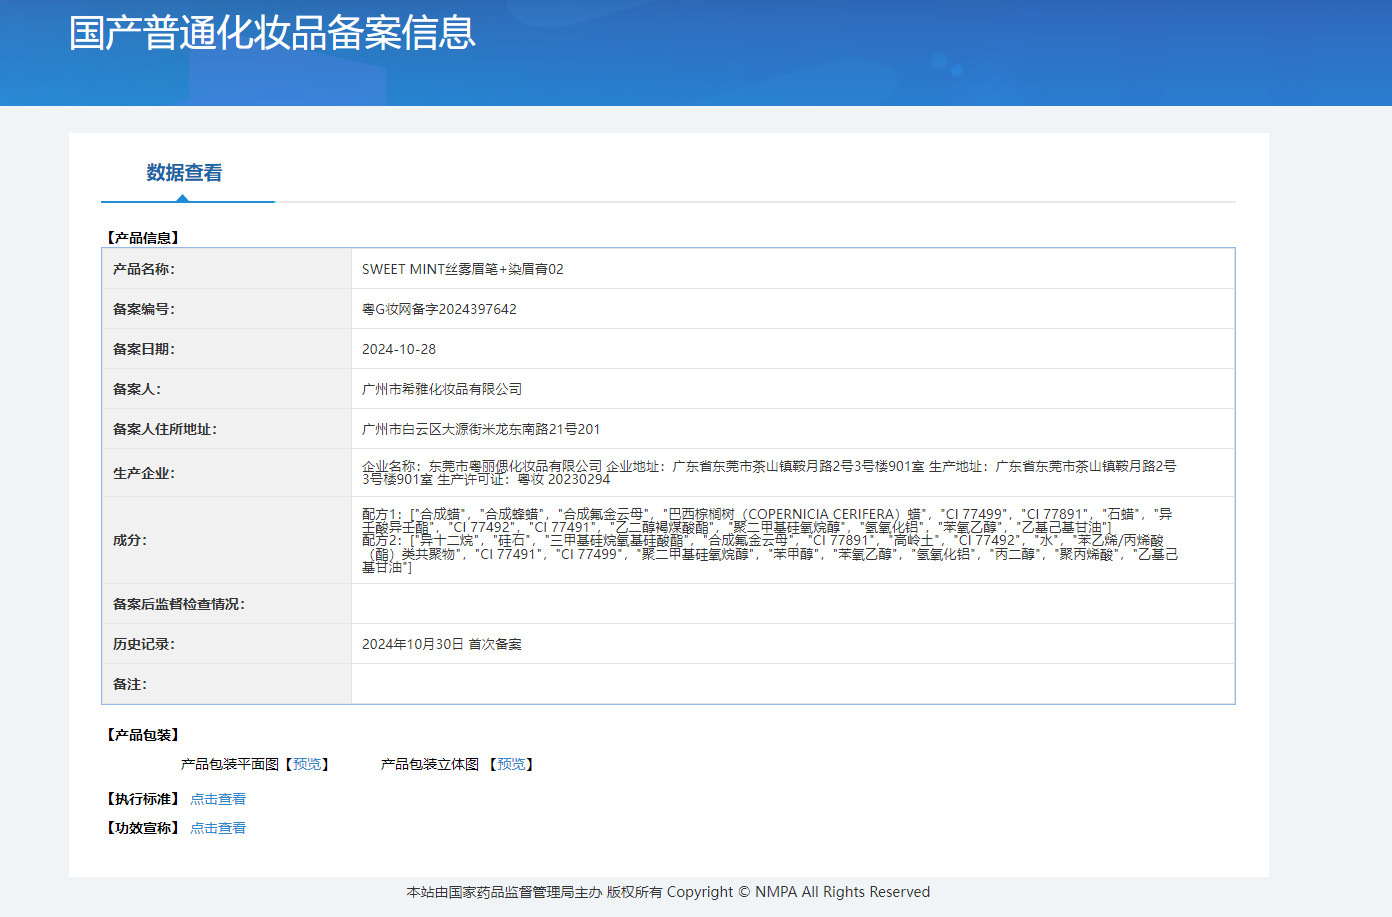The height and width of the screenshot is (917, 1392).
Task: Click the 产品包装立体图 label text
Action: click(430, 764)
